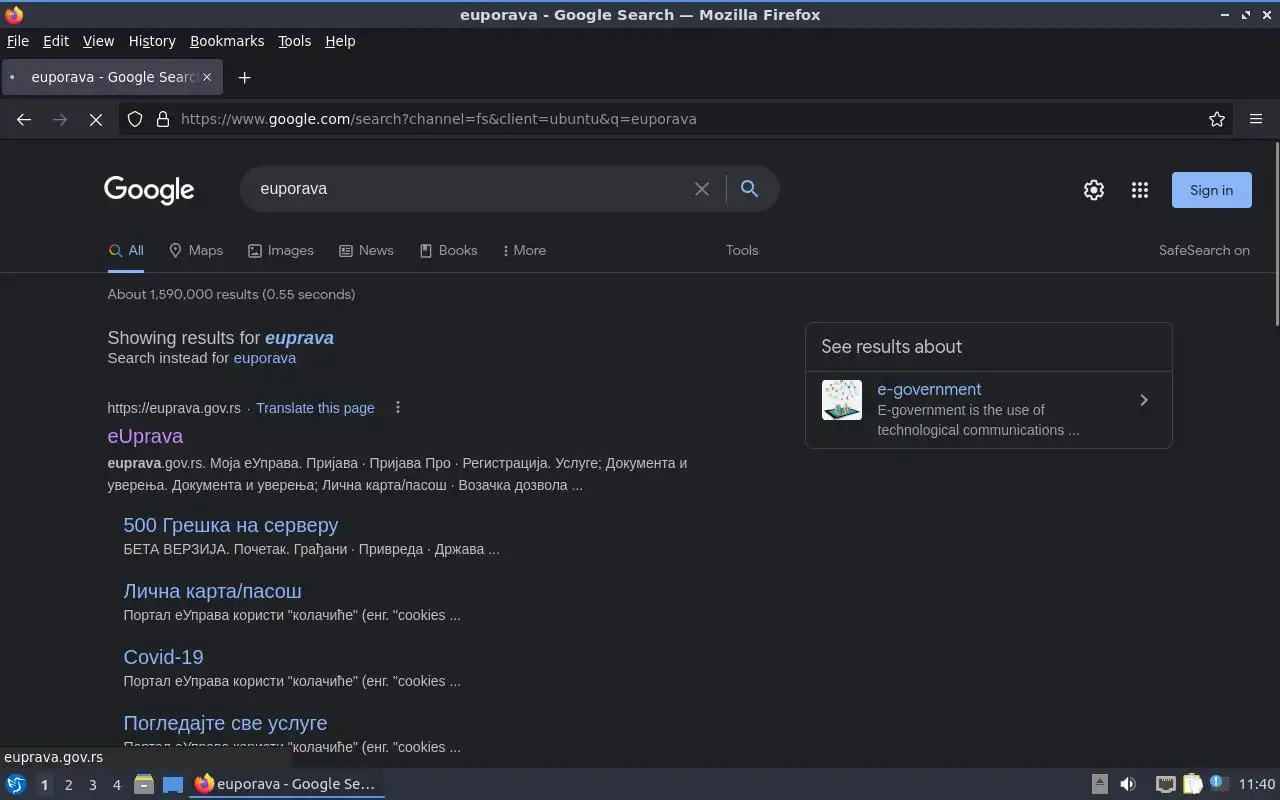Screen dimensions: 1280x800
Task: Close the euporava Google Search tab
Action: point(207,77)
